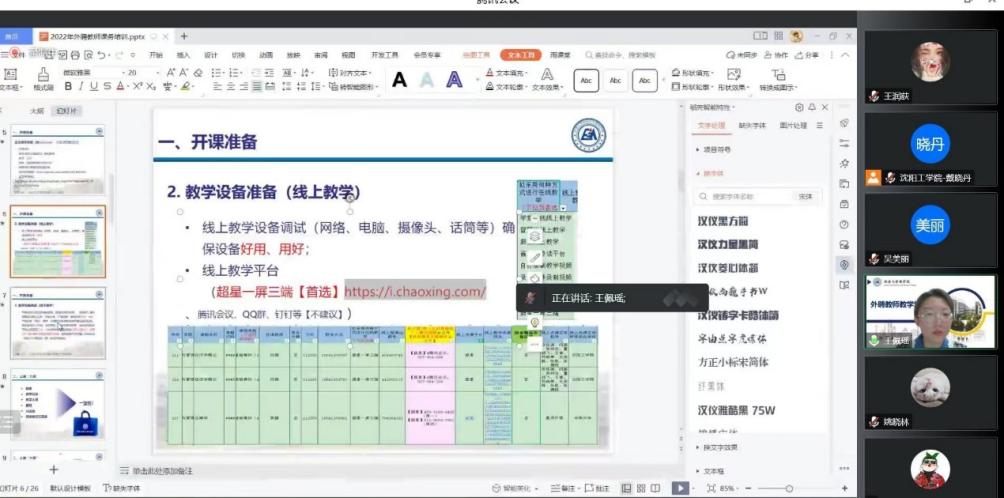The height and width of the screenshot is (498, 1004).
Task: Click the zoom in plus button
Action: (845, 488)
